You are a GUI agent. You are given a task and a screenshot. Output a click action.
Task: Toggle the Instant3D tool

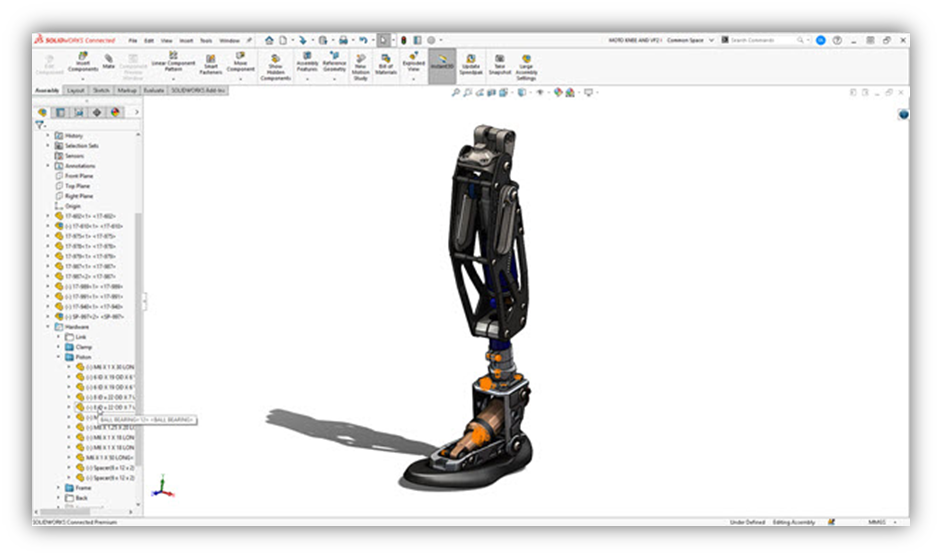[442, 65]
